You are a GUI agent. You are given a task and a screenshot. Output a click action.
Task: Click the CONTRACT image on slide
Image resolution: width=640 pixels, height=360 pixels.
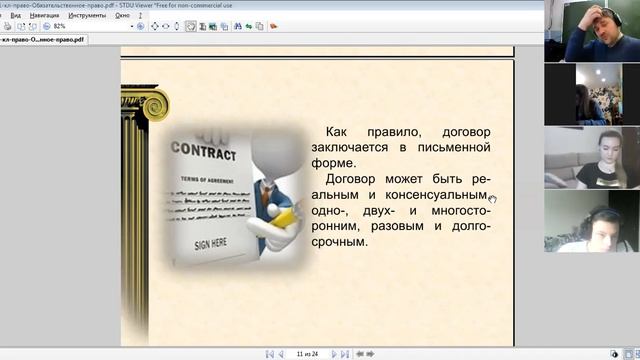pyautogui.click(x=236, y=198)
